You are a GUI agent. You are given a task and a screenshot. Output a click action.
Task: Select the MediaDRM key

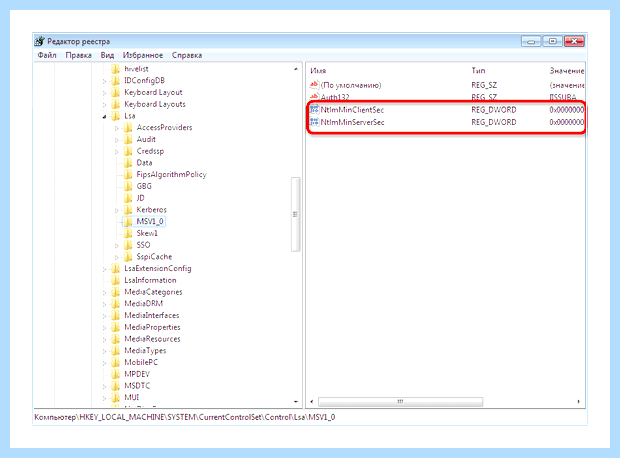click(144, 304)
